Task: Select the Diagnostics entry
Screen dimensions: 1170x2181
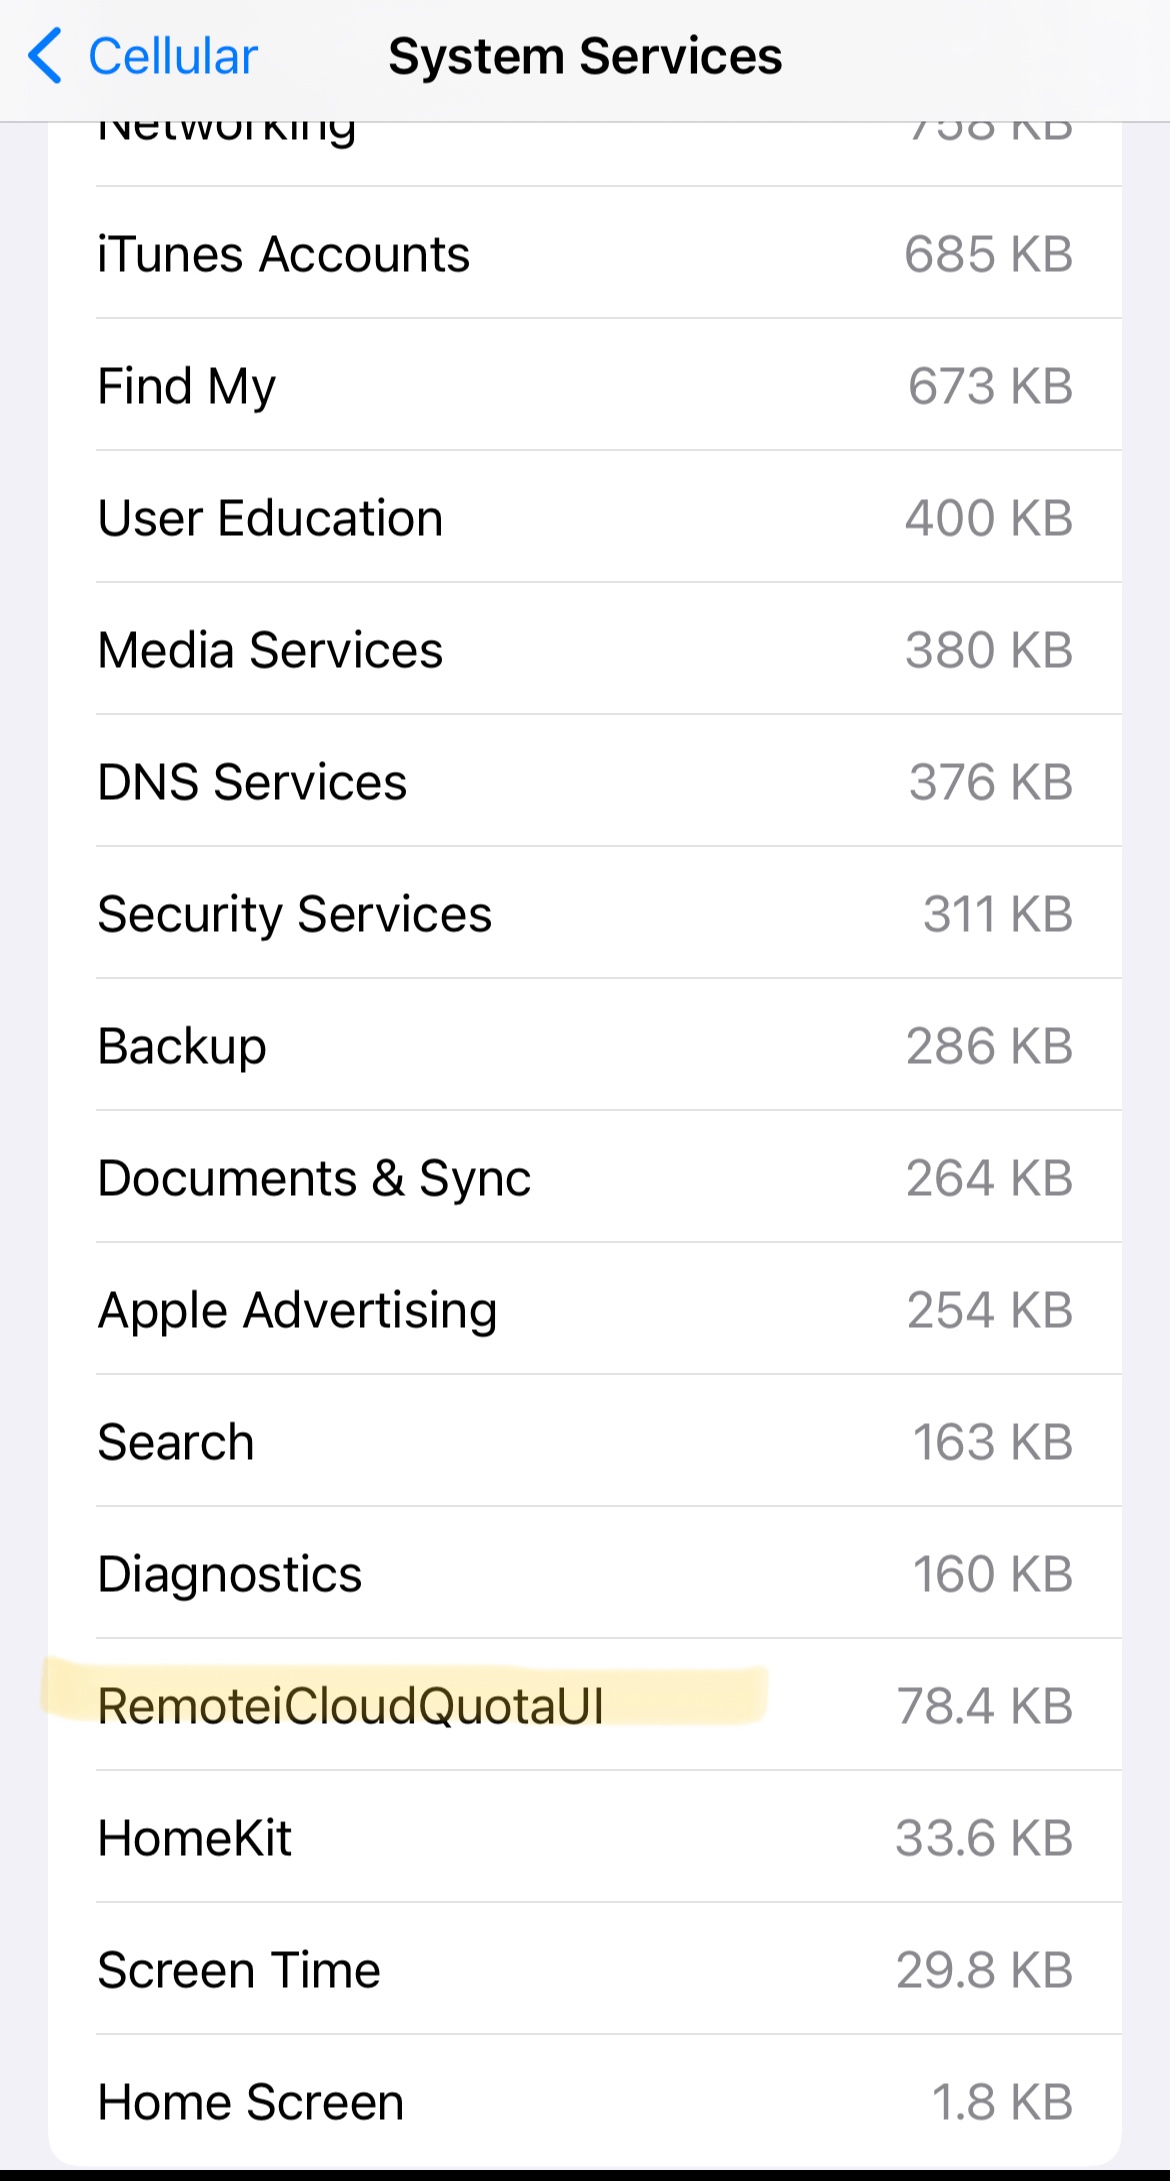Action: pyautogui.click(x=585, y=1574)
